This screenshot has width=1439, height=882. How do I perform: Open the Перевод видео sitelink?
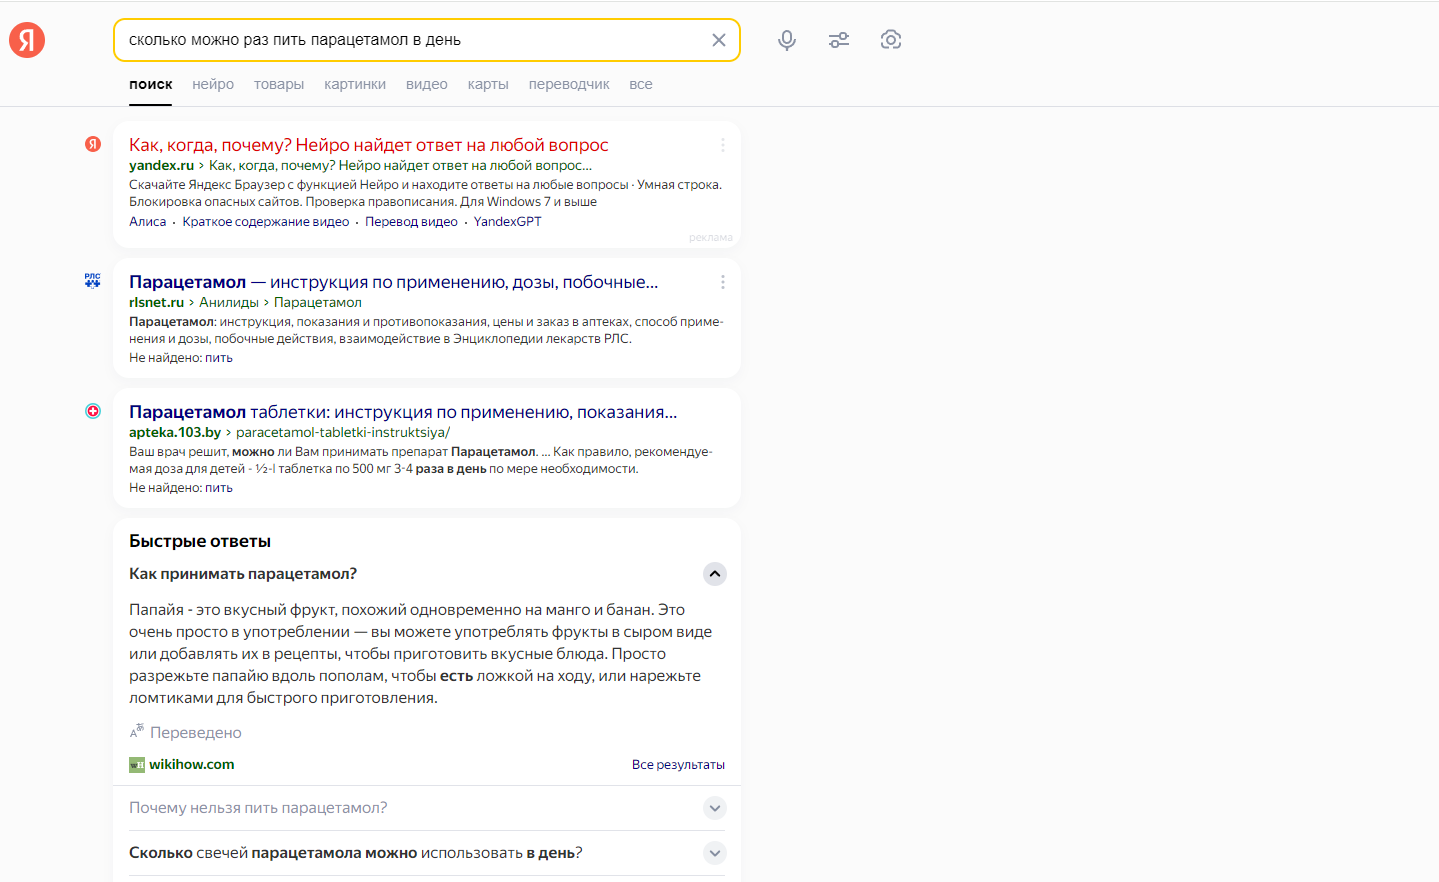tap(411, 222)
